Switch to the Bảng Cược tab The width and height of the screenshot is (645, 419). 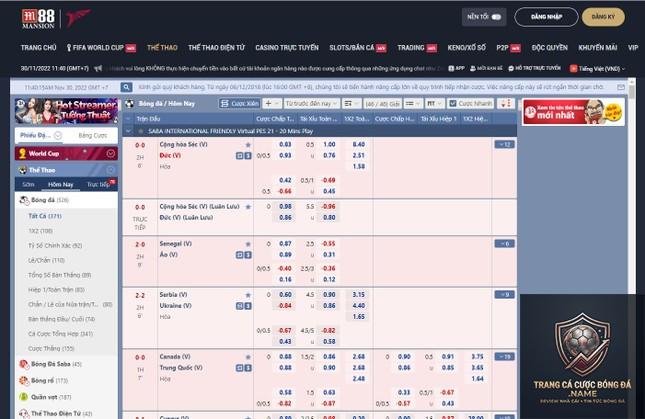93,135
